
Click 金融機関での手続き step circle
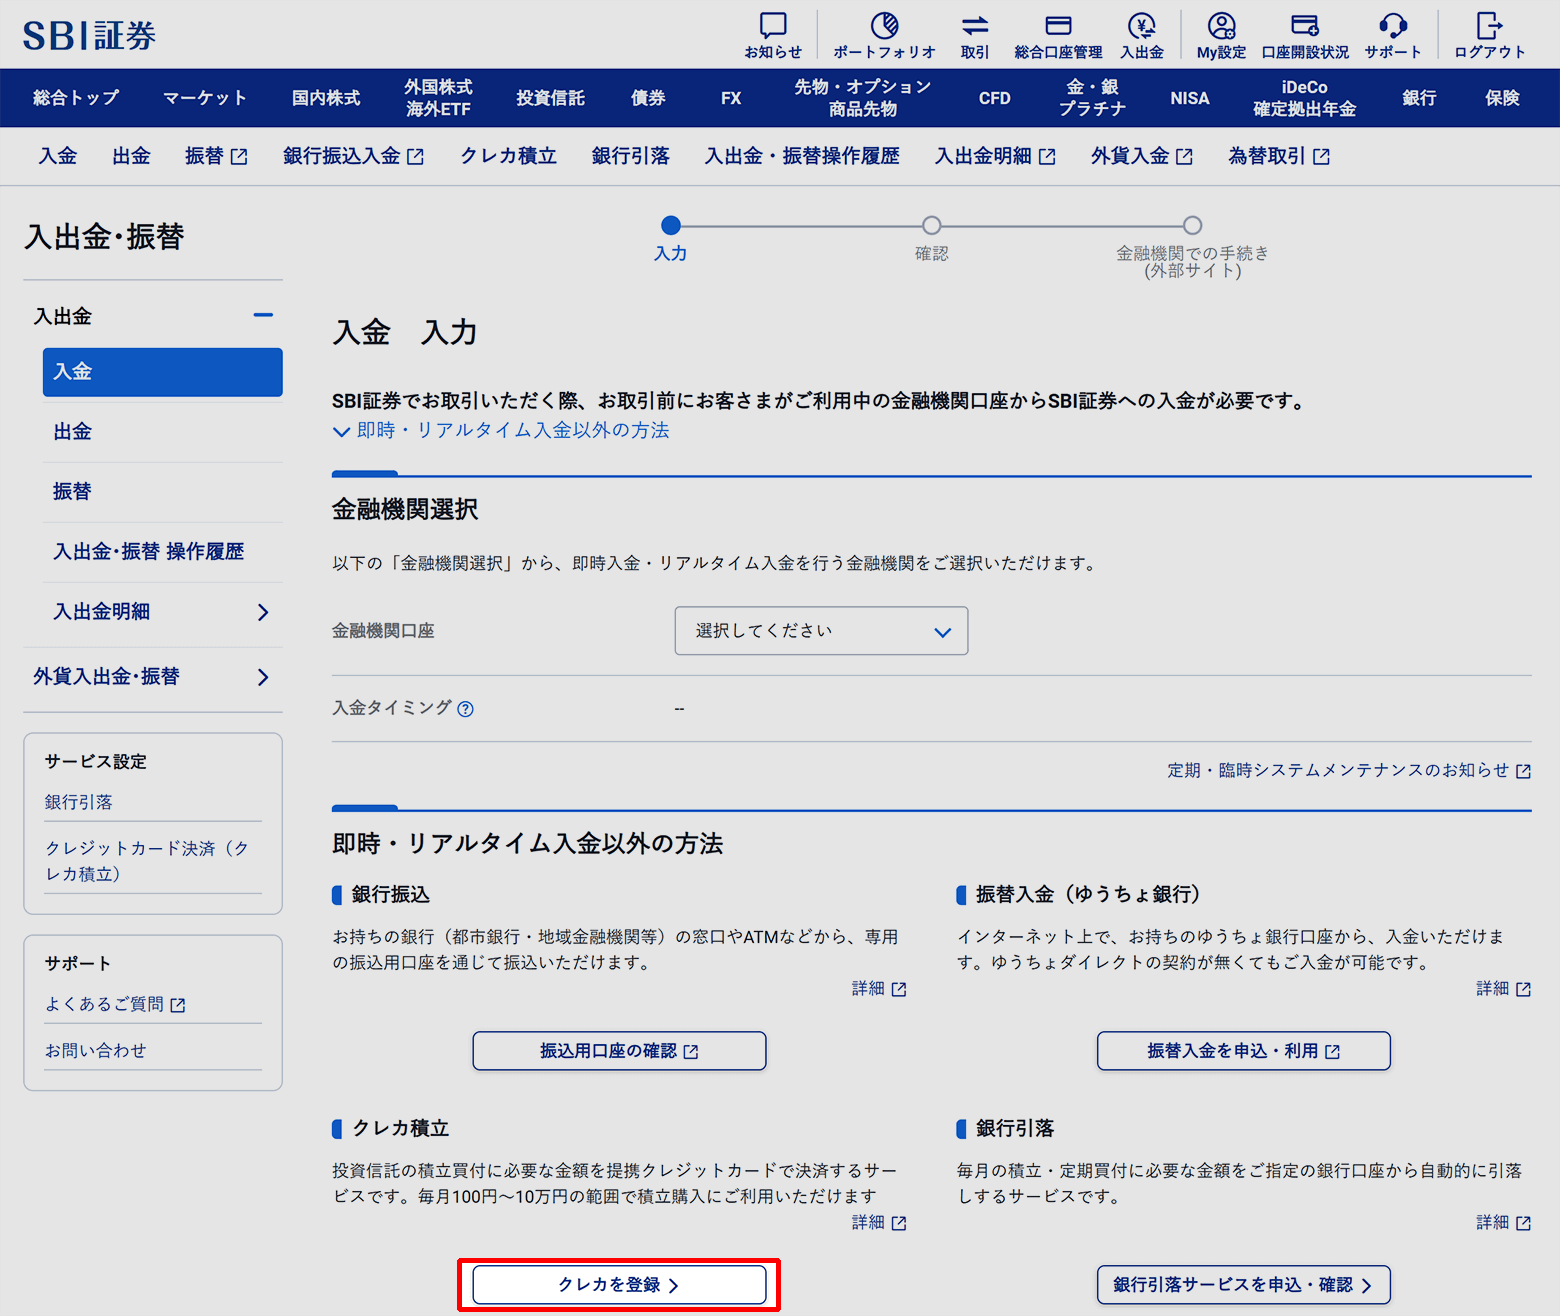[x=1192, y=226]
